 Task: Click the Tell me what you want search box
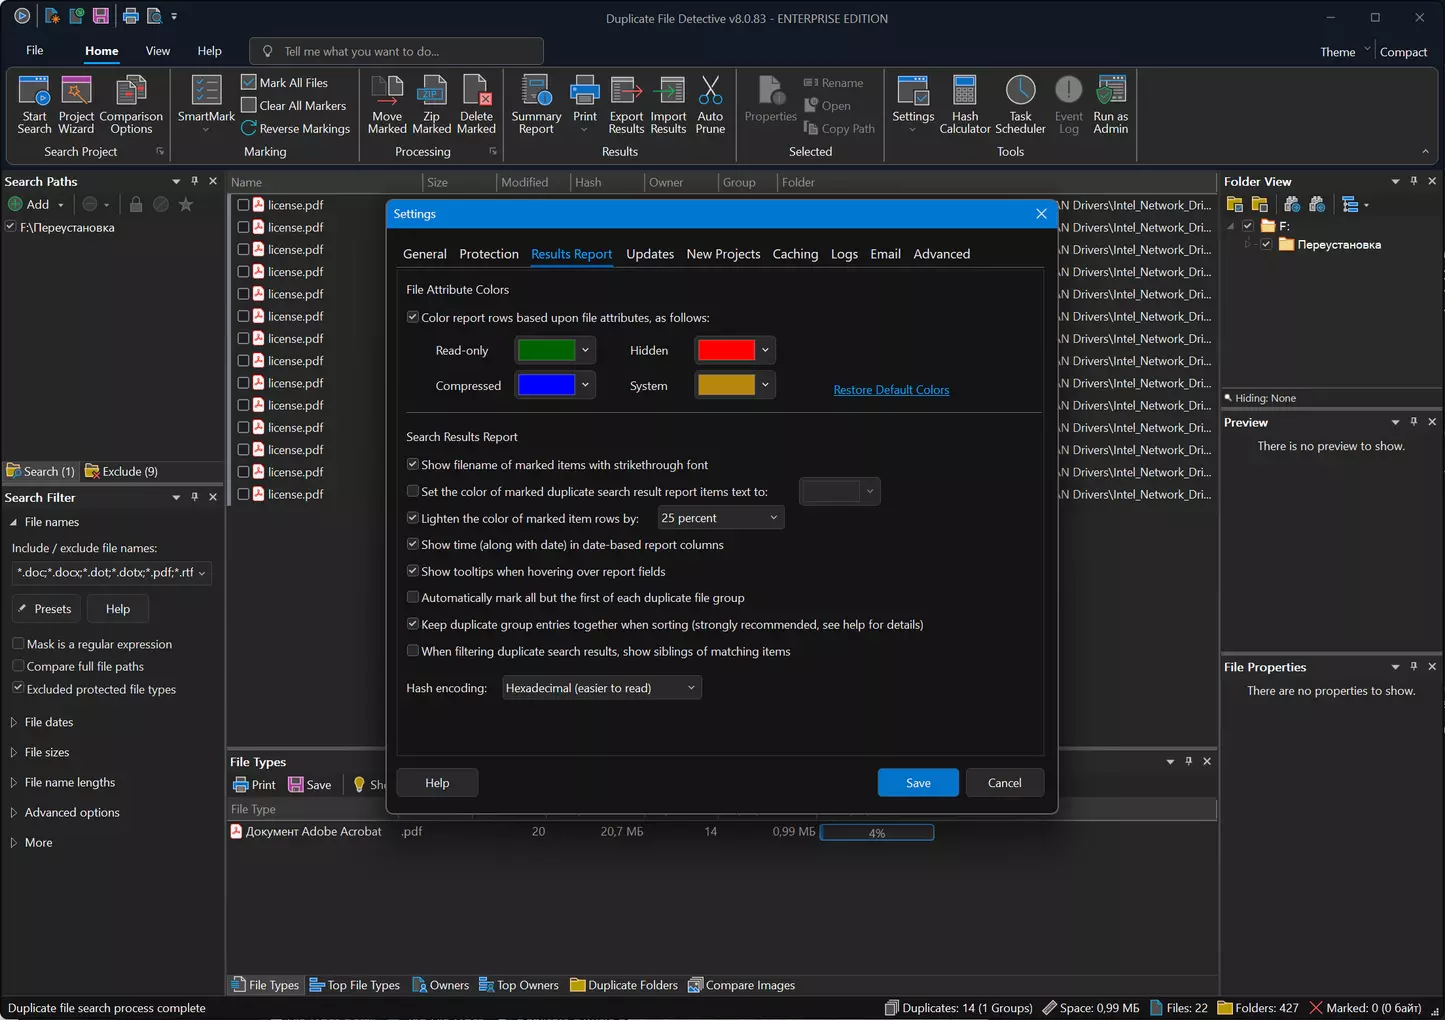(x=396, y=51)
